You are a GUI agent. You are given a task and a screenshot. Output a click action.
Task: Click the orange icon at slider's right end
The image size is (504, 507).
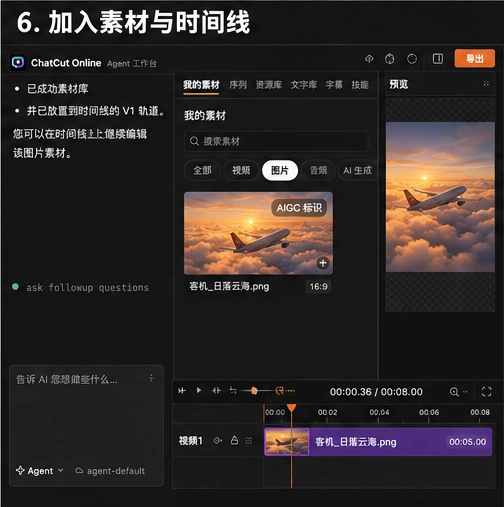point(280,390)
